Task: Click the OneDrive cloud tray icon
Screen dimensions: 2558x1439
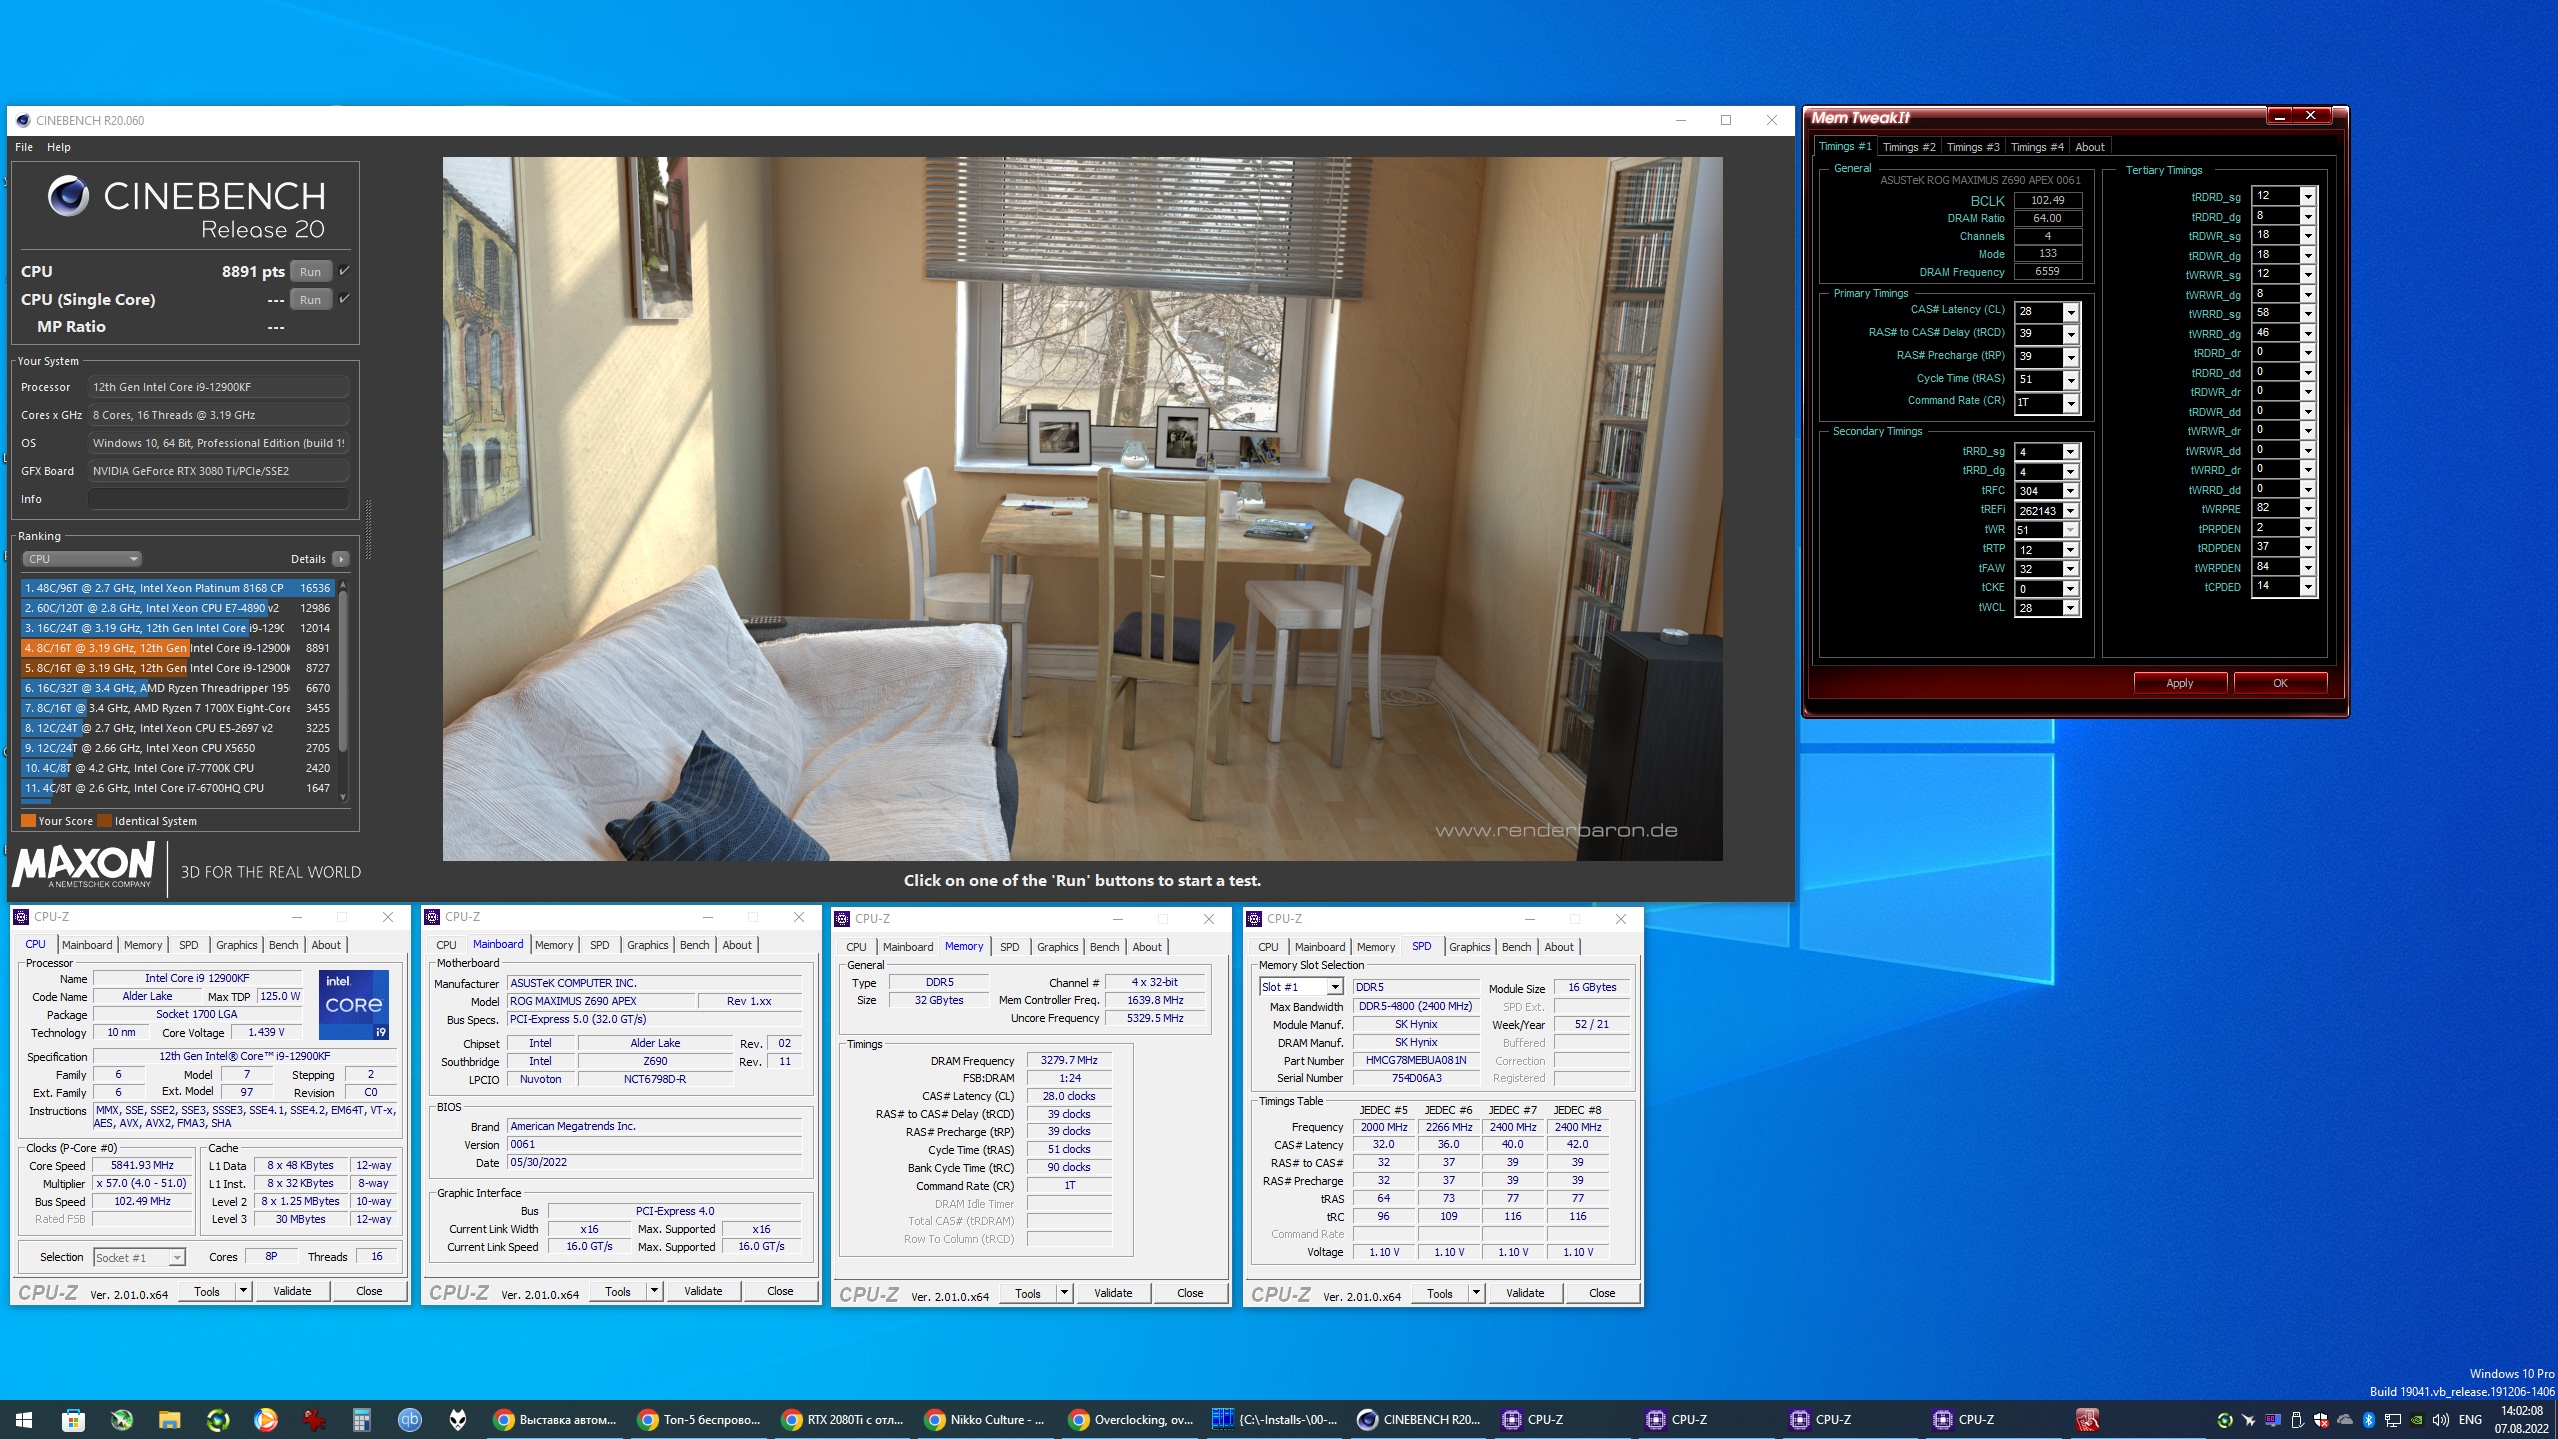Action: [x=2344, y=1419]
